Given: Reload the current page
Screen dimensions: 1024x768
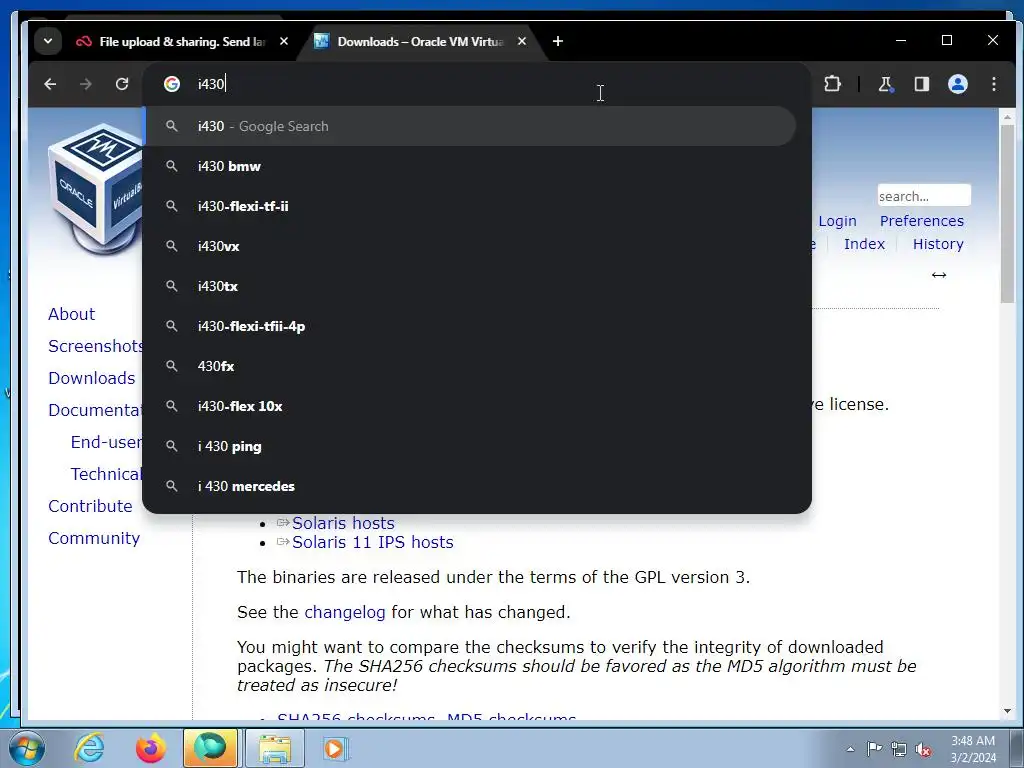Looking at the screenshot, I should [122, 84].
